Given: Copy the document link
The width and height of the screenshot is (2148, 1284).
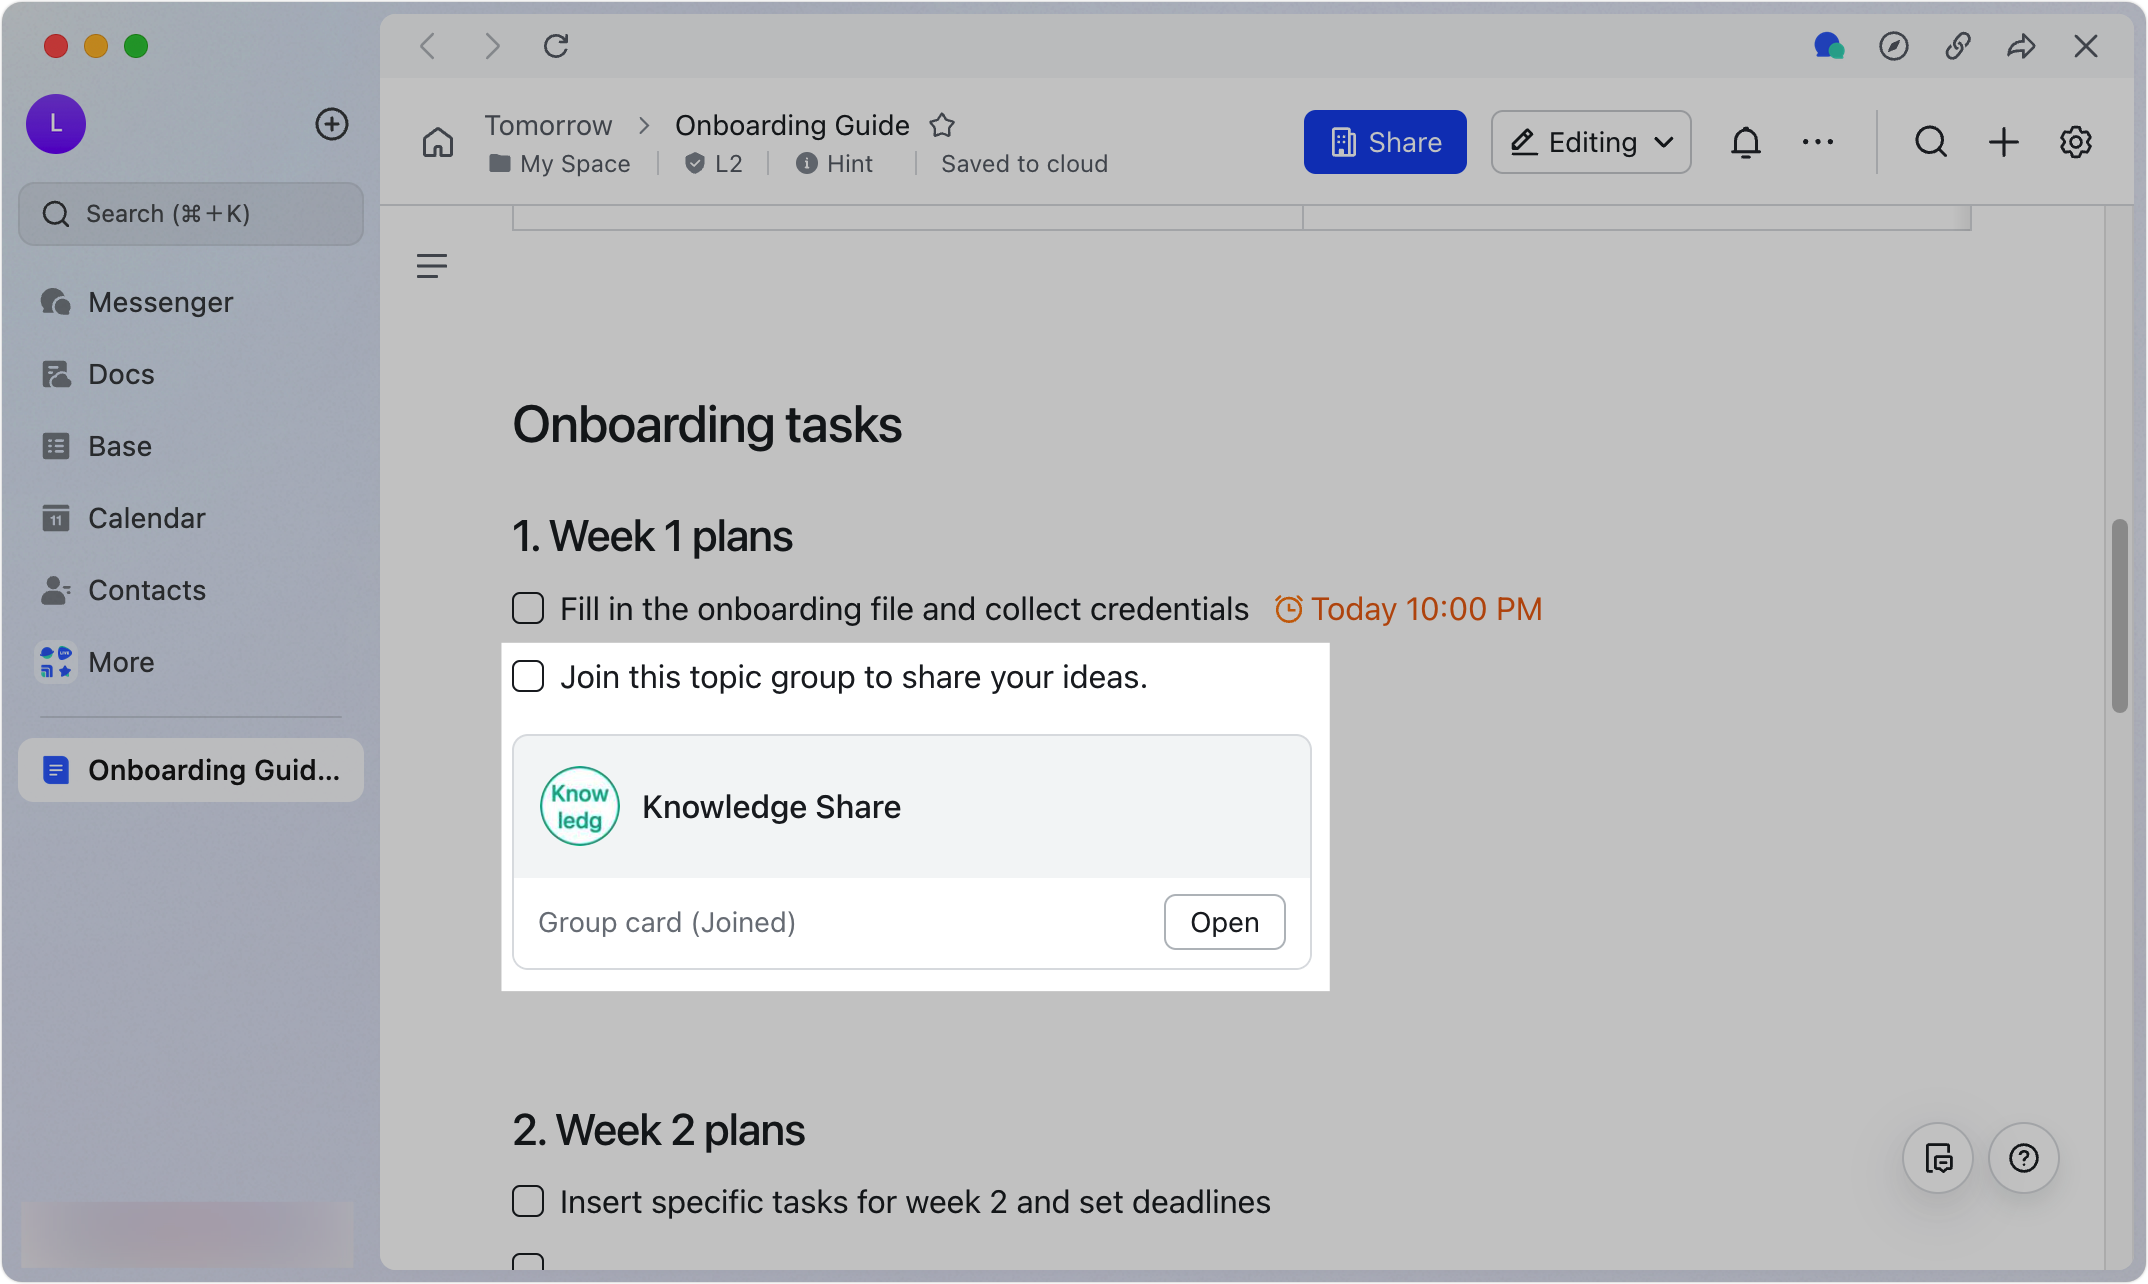Looking at the screenshot, I should (1958, 46).
